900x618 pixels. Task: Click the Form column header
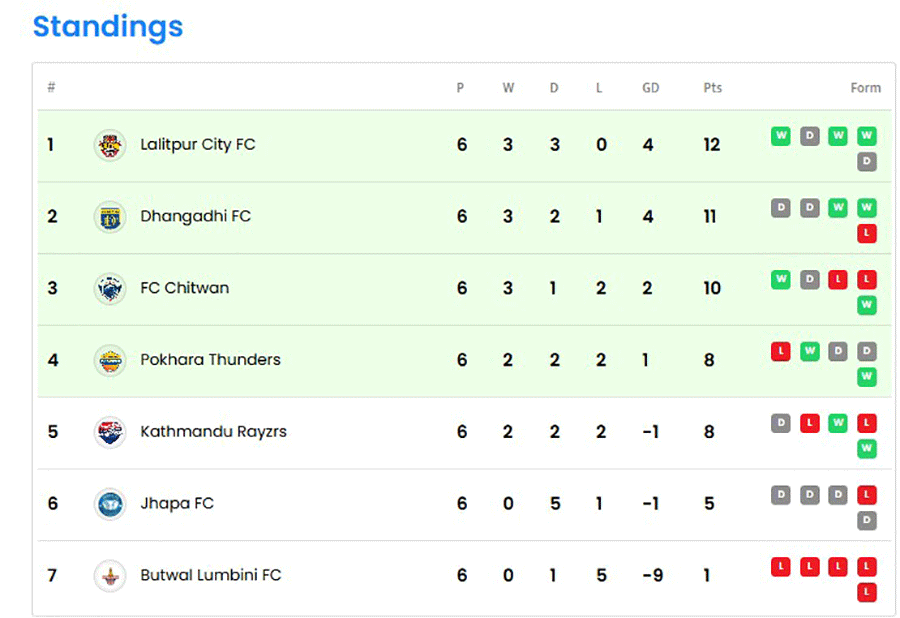point(866,88)
